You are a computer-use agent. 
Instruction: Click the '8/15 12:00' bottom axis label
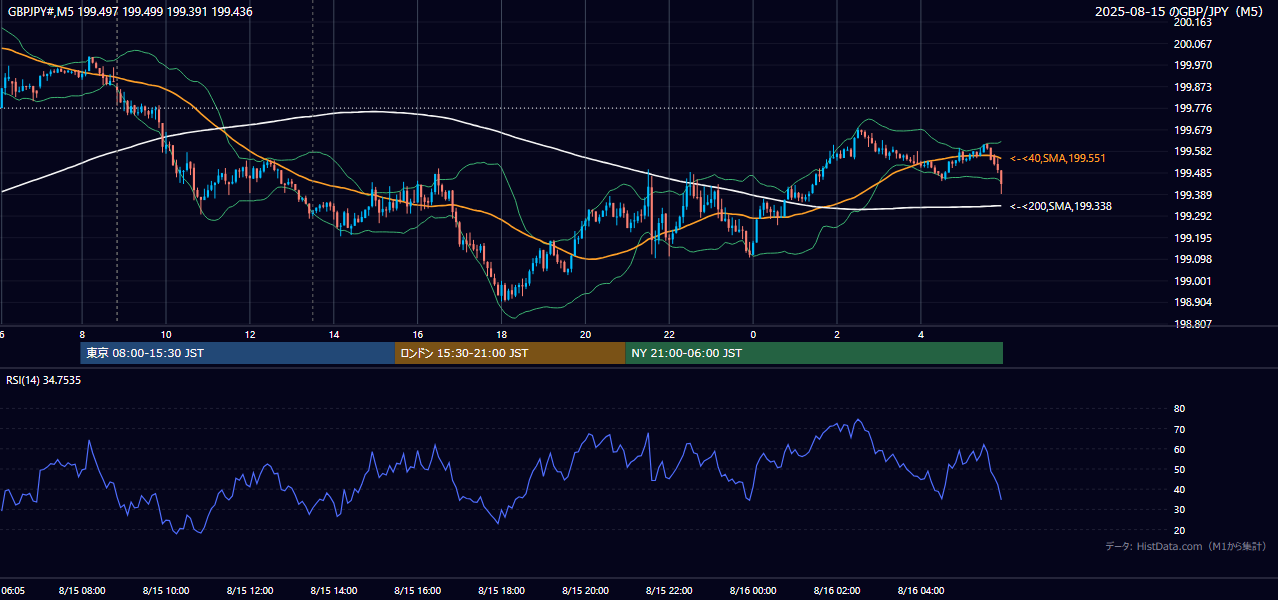click(x=250, y=591)
